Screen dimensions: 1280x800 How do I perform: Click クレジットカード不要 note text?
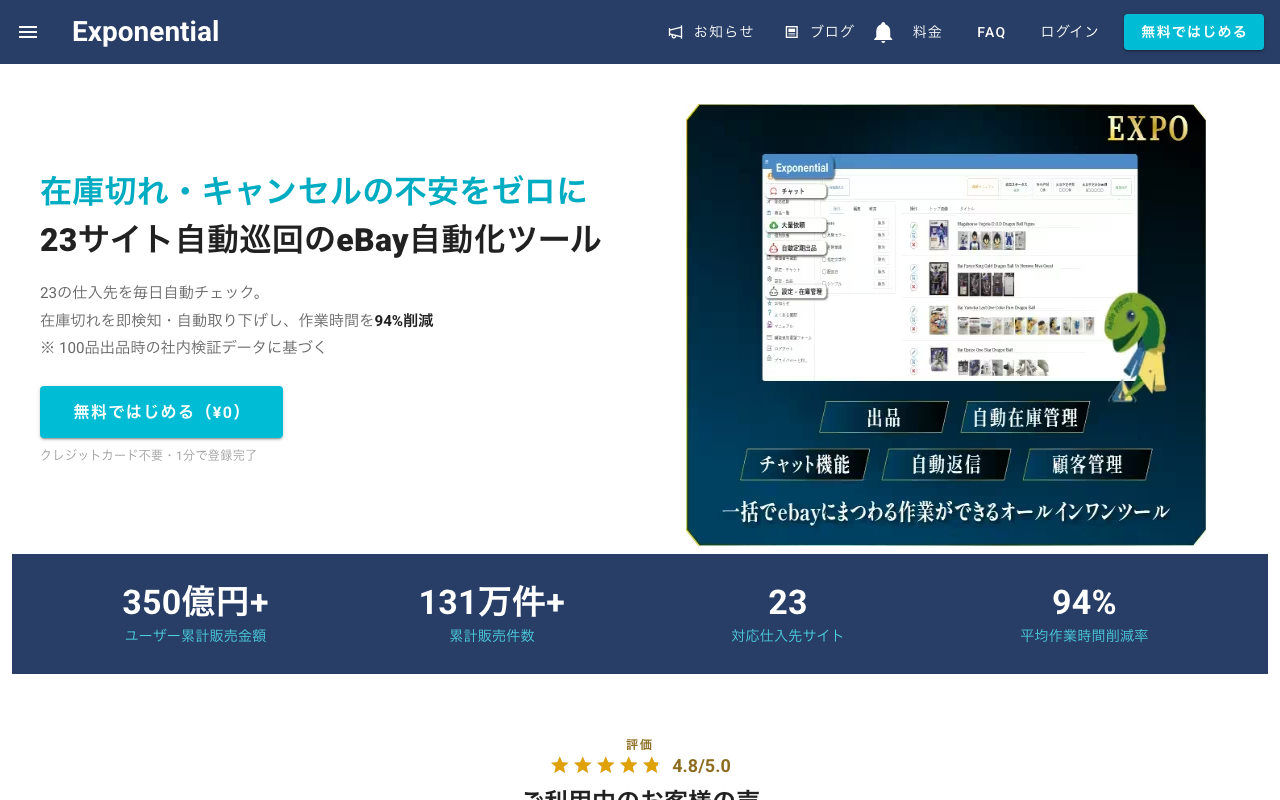coord(149,455)
